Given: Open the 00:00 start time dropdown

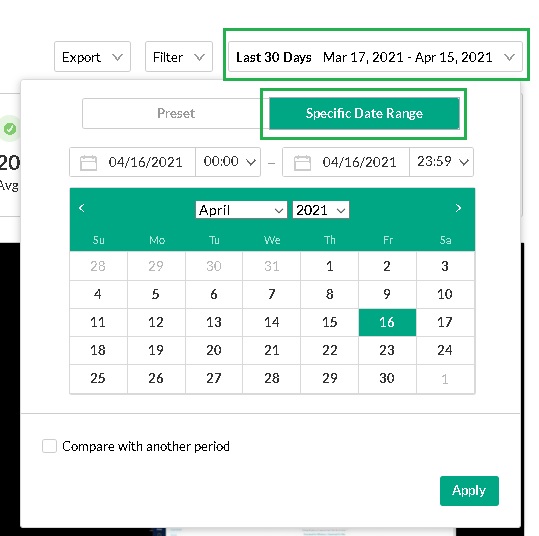Looking at the screenshot, I should 228,162.
